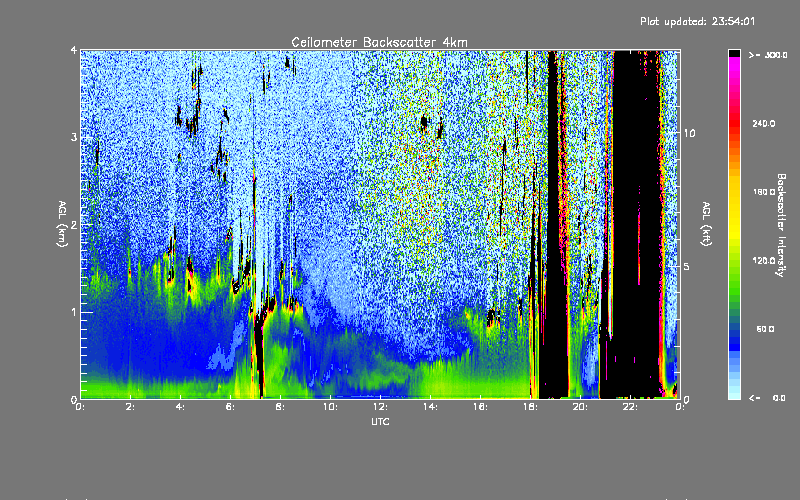Viewport: 800px width, 500px height.
Task: Click the '180.0' colorbar value
Action: tap(764, 192)
